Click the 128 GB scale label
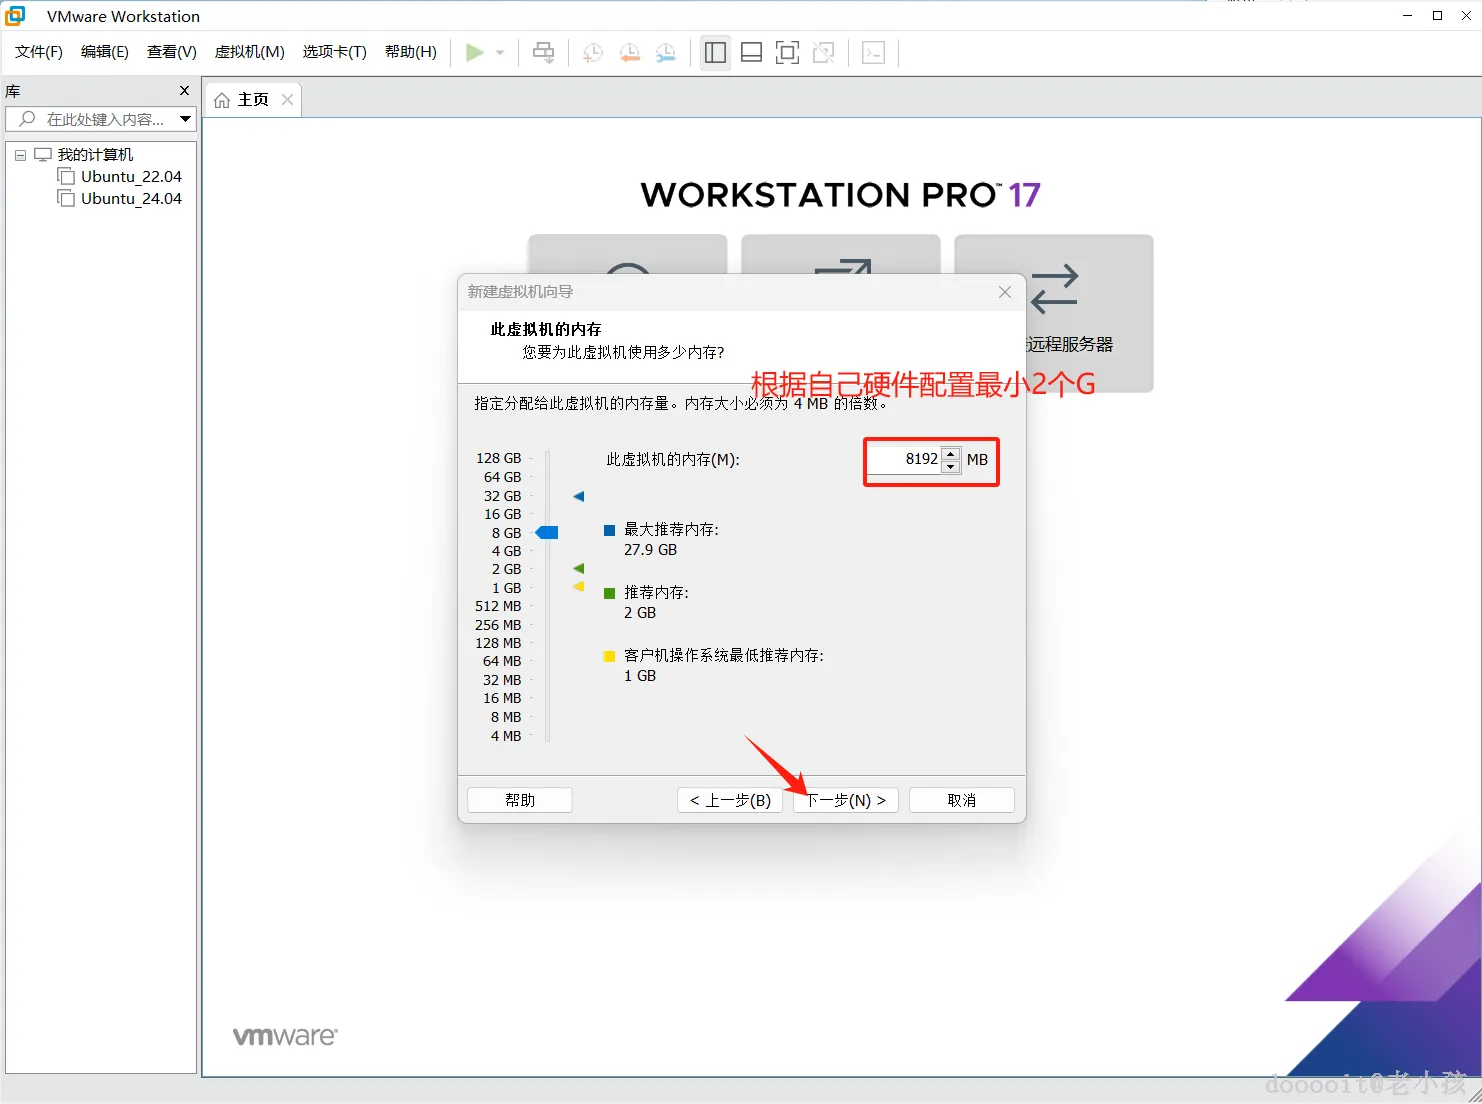This screenshot has height=1104, width=1482. point(499,458)
